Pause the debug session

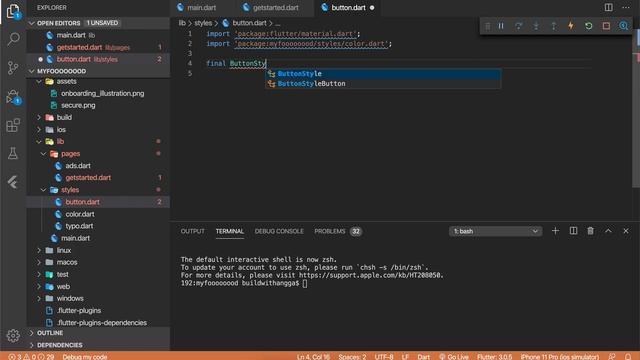click(501, 26)
